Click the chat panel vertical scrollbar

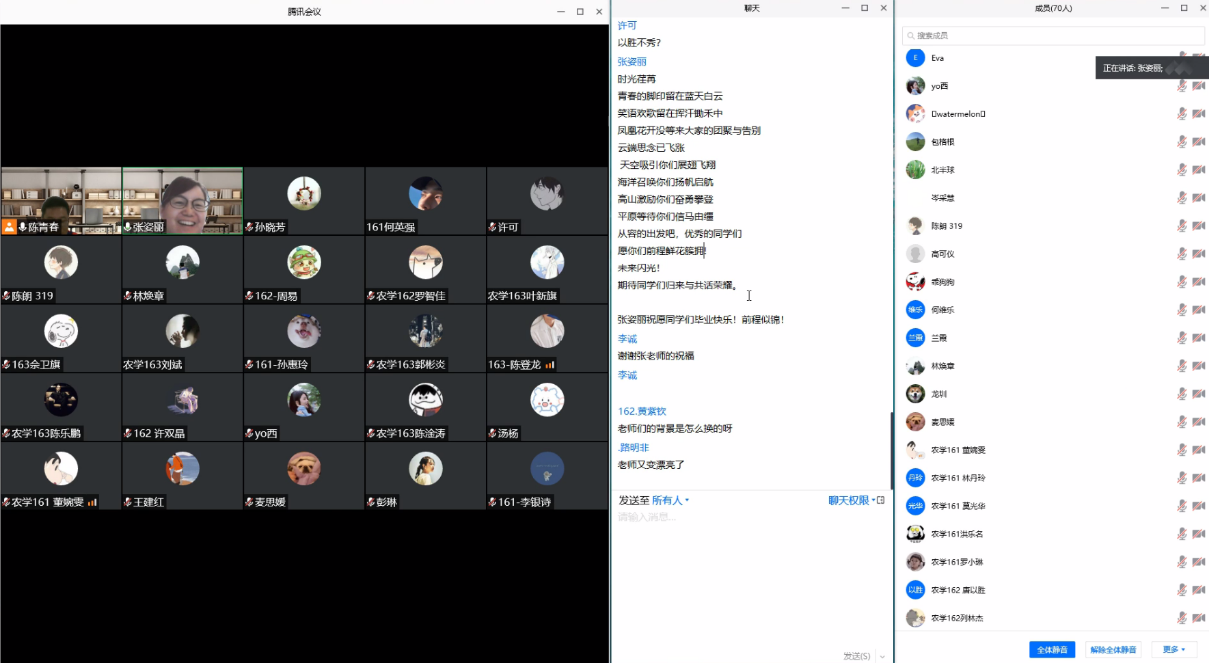(x=891, y=450)
